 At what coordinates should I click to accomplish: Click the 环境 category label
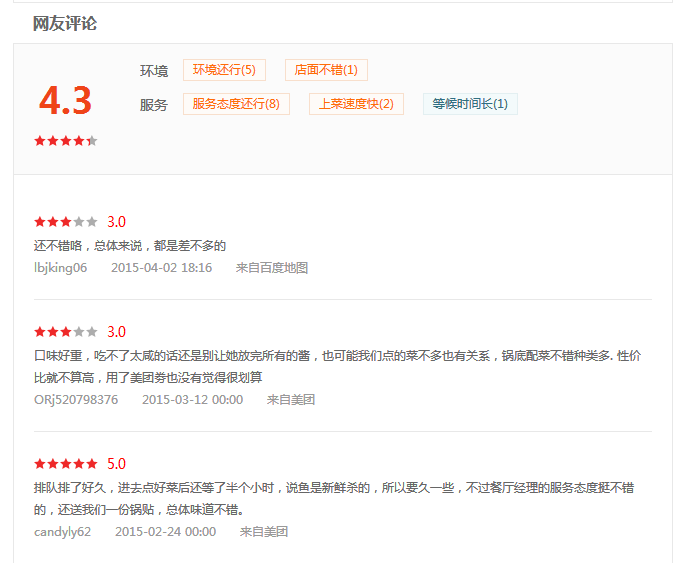pyautogui.click(x=154, y=71)
